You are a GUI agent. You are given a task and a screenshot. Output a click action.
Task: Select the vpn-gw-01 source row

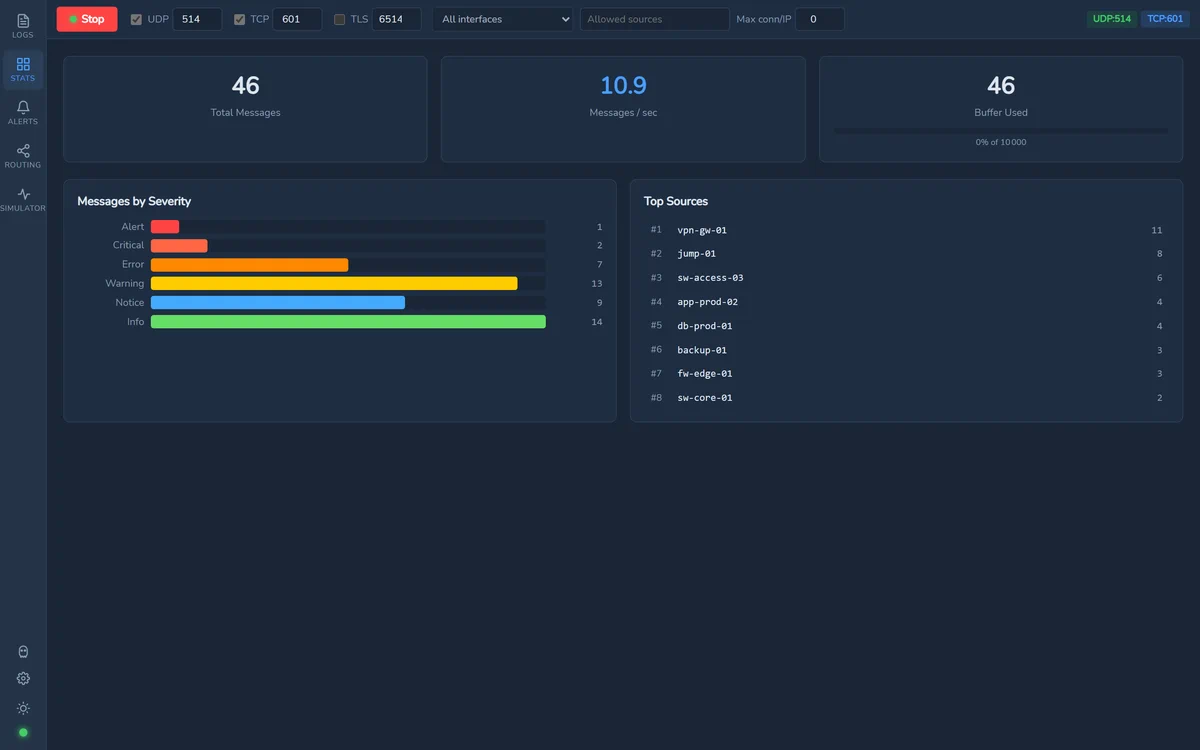(906, 230)
